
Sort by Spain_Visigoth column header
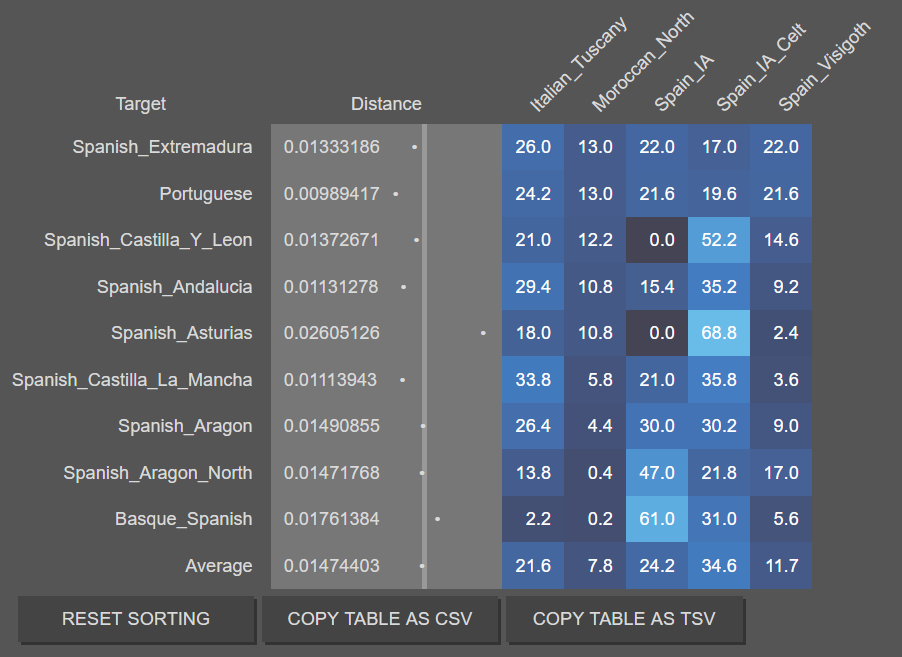point(824,66)
